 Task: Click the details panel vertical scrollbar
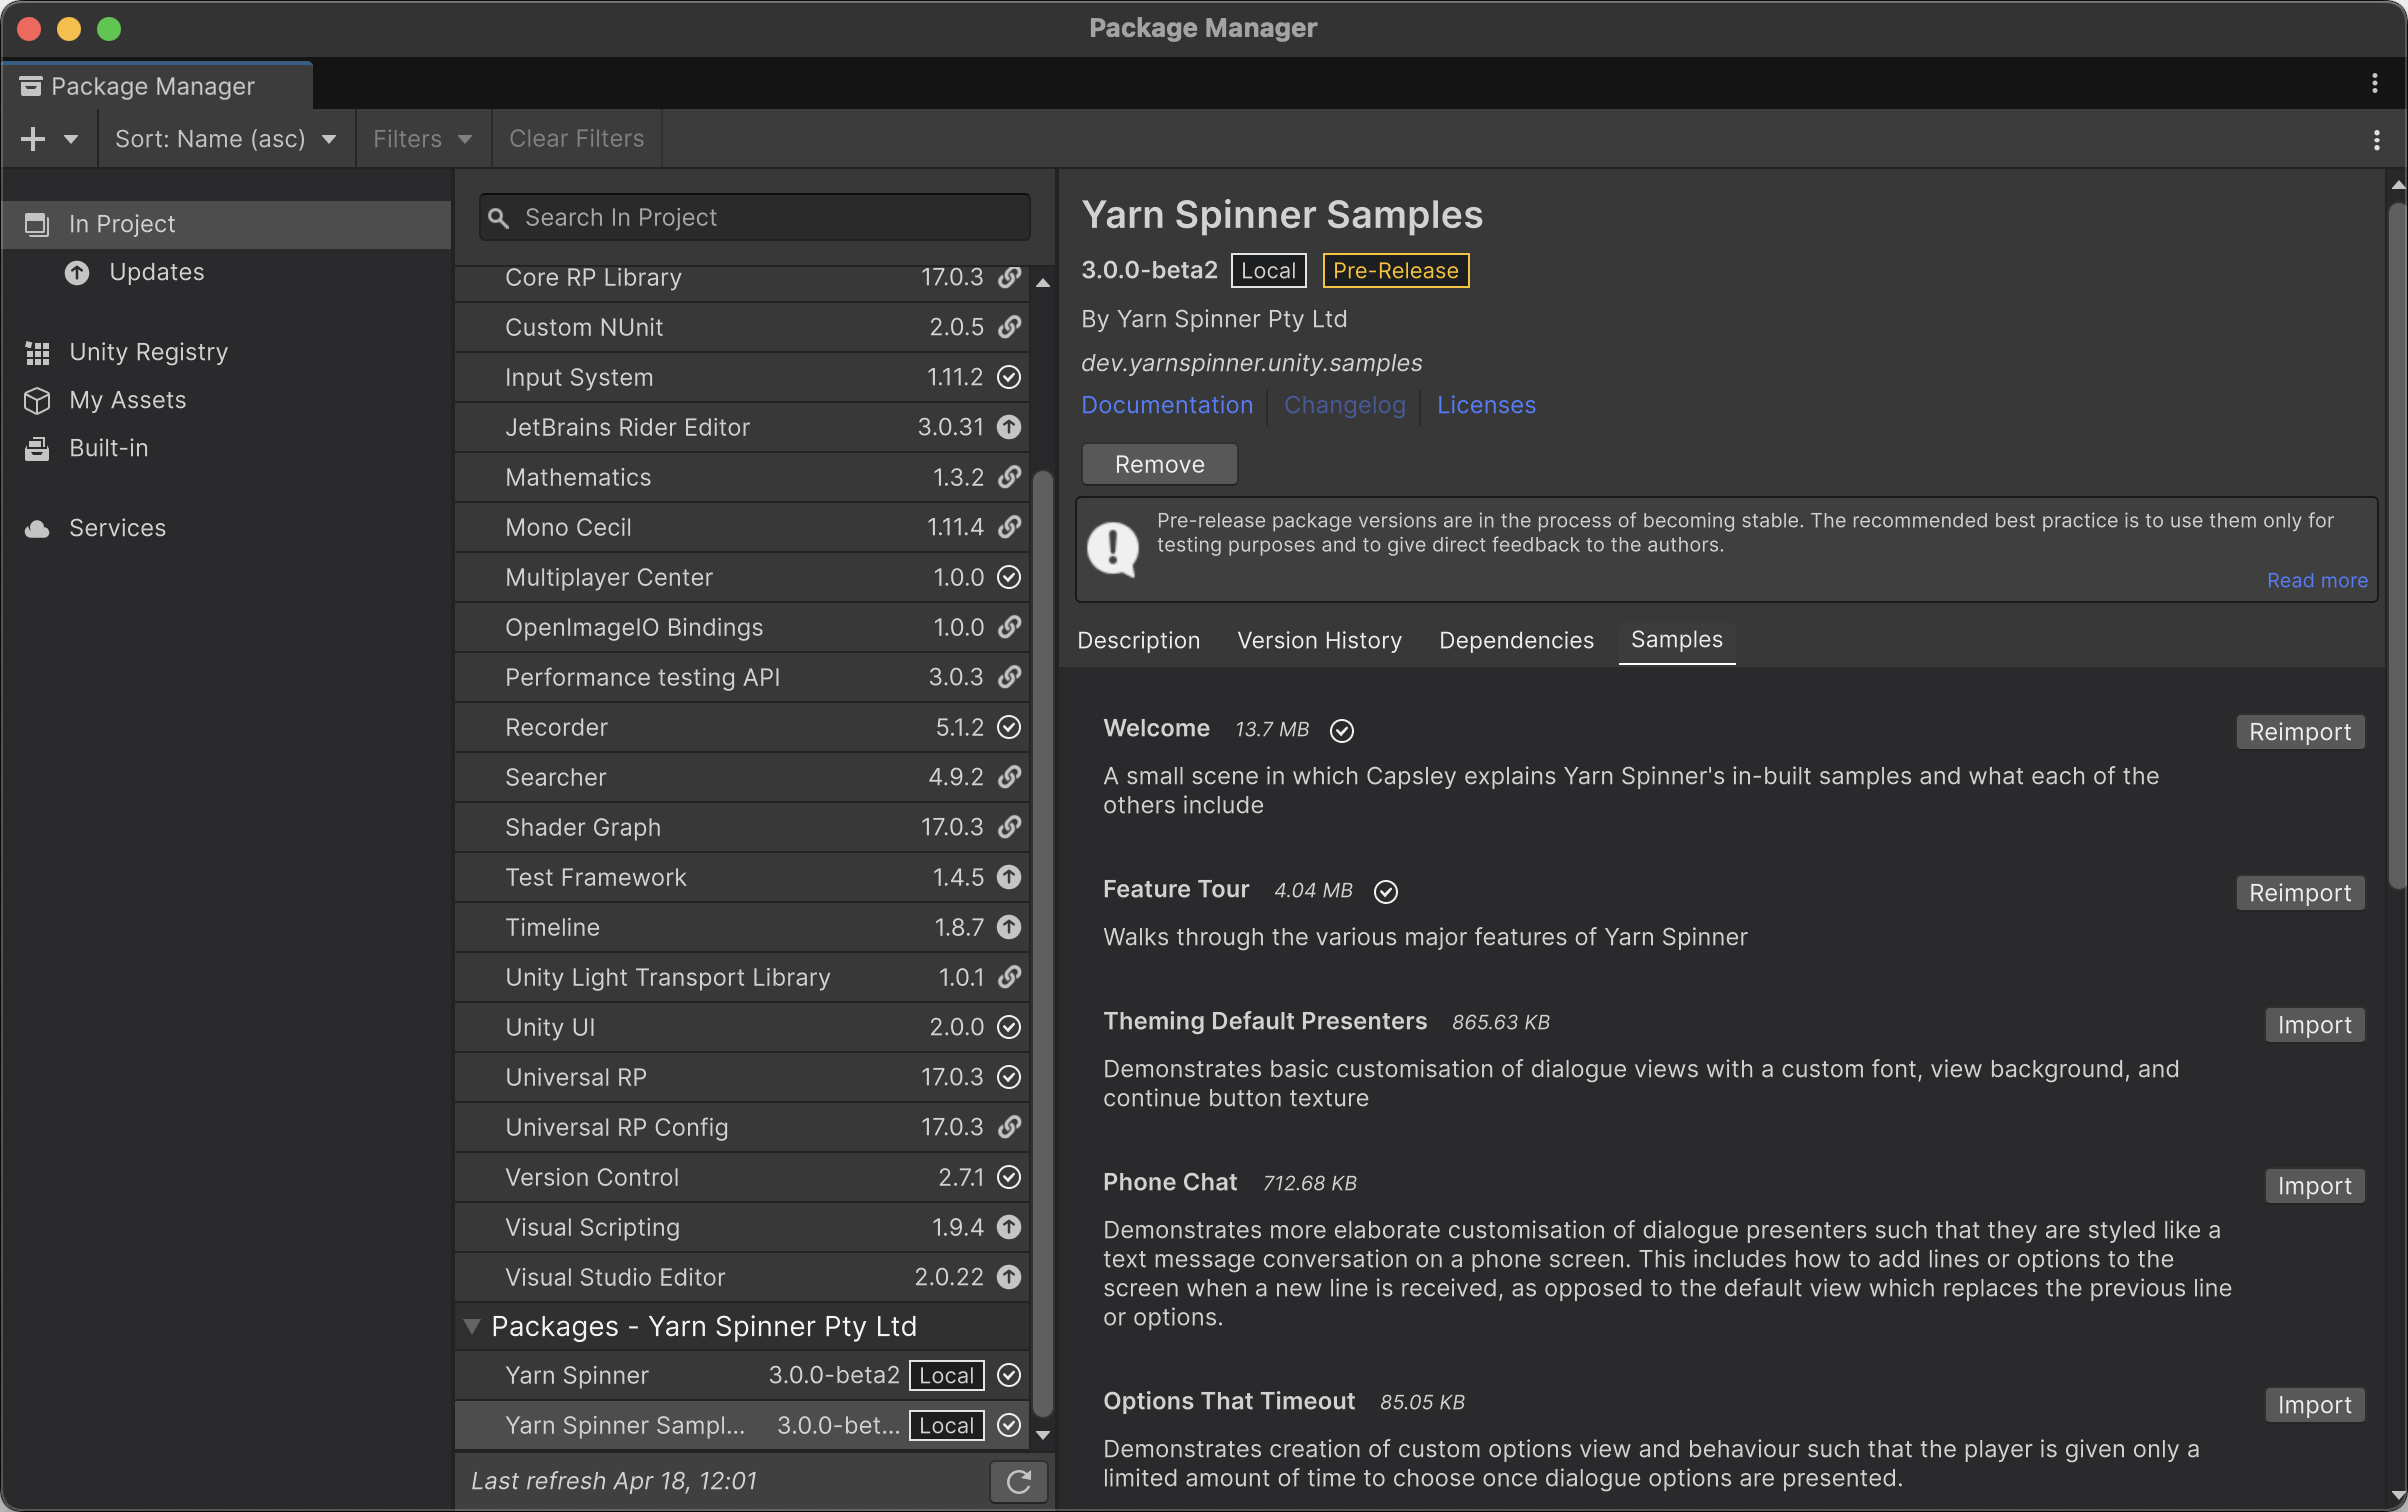click(x=2397, y=545)
